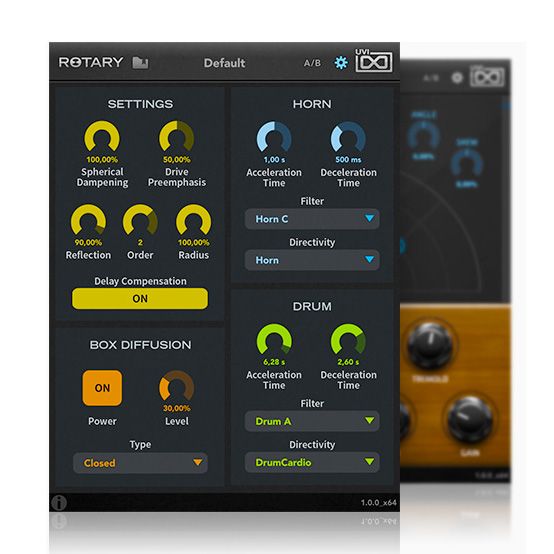Click the ROTARY logo title

(x=91, y=63)
